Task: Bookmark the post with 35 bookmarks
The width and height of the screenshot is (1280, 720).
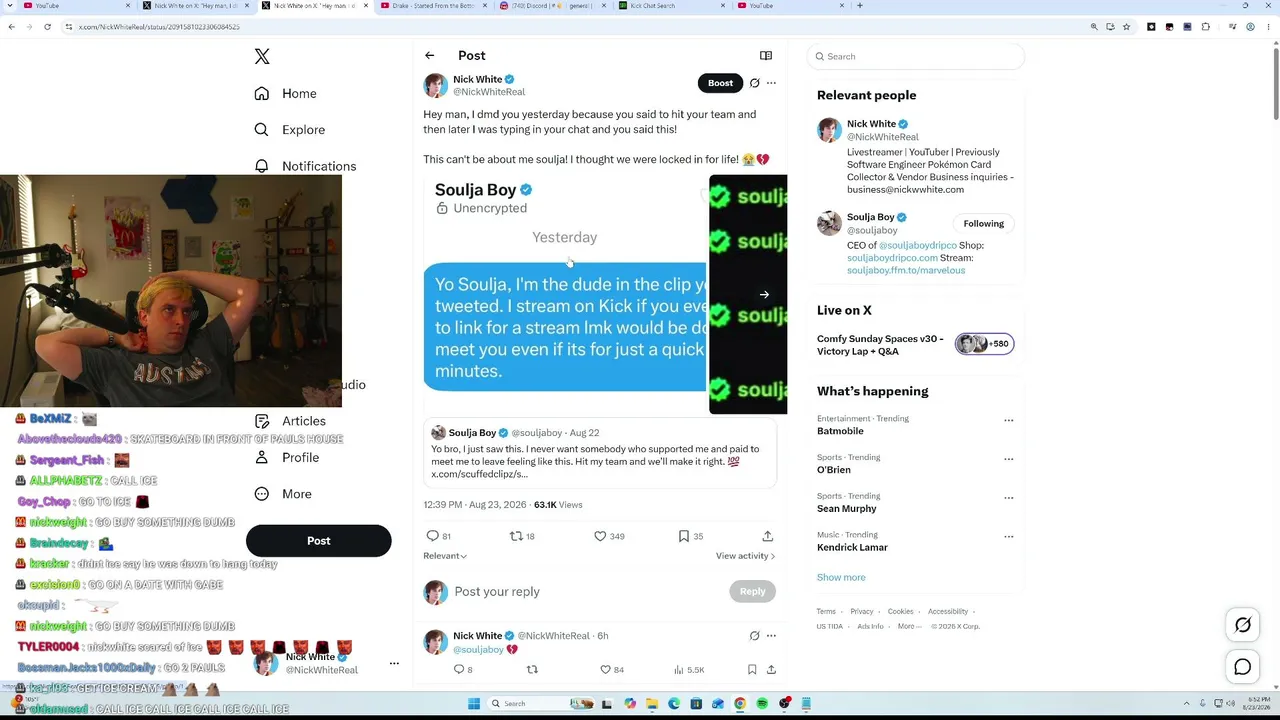Action: point(691,537)
